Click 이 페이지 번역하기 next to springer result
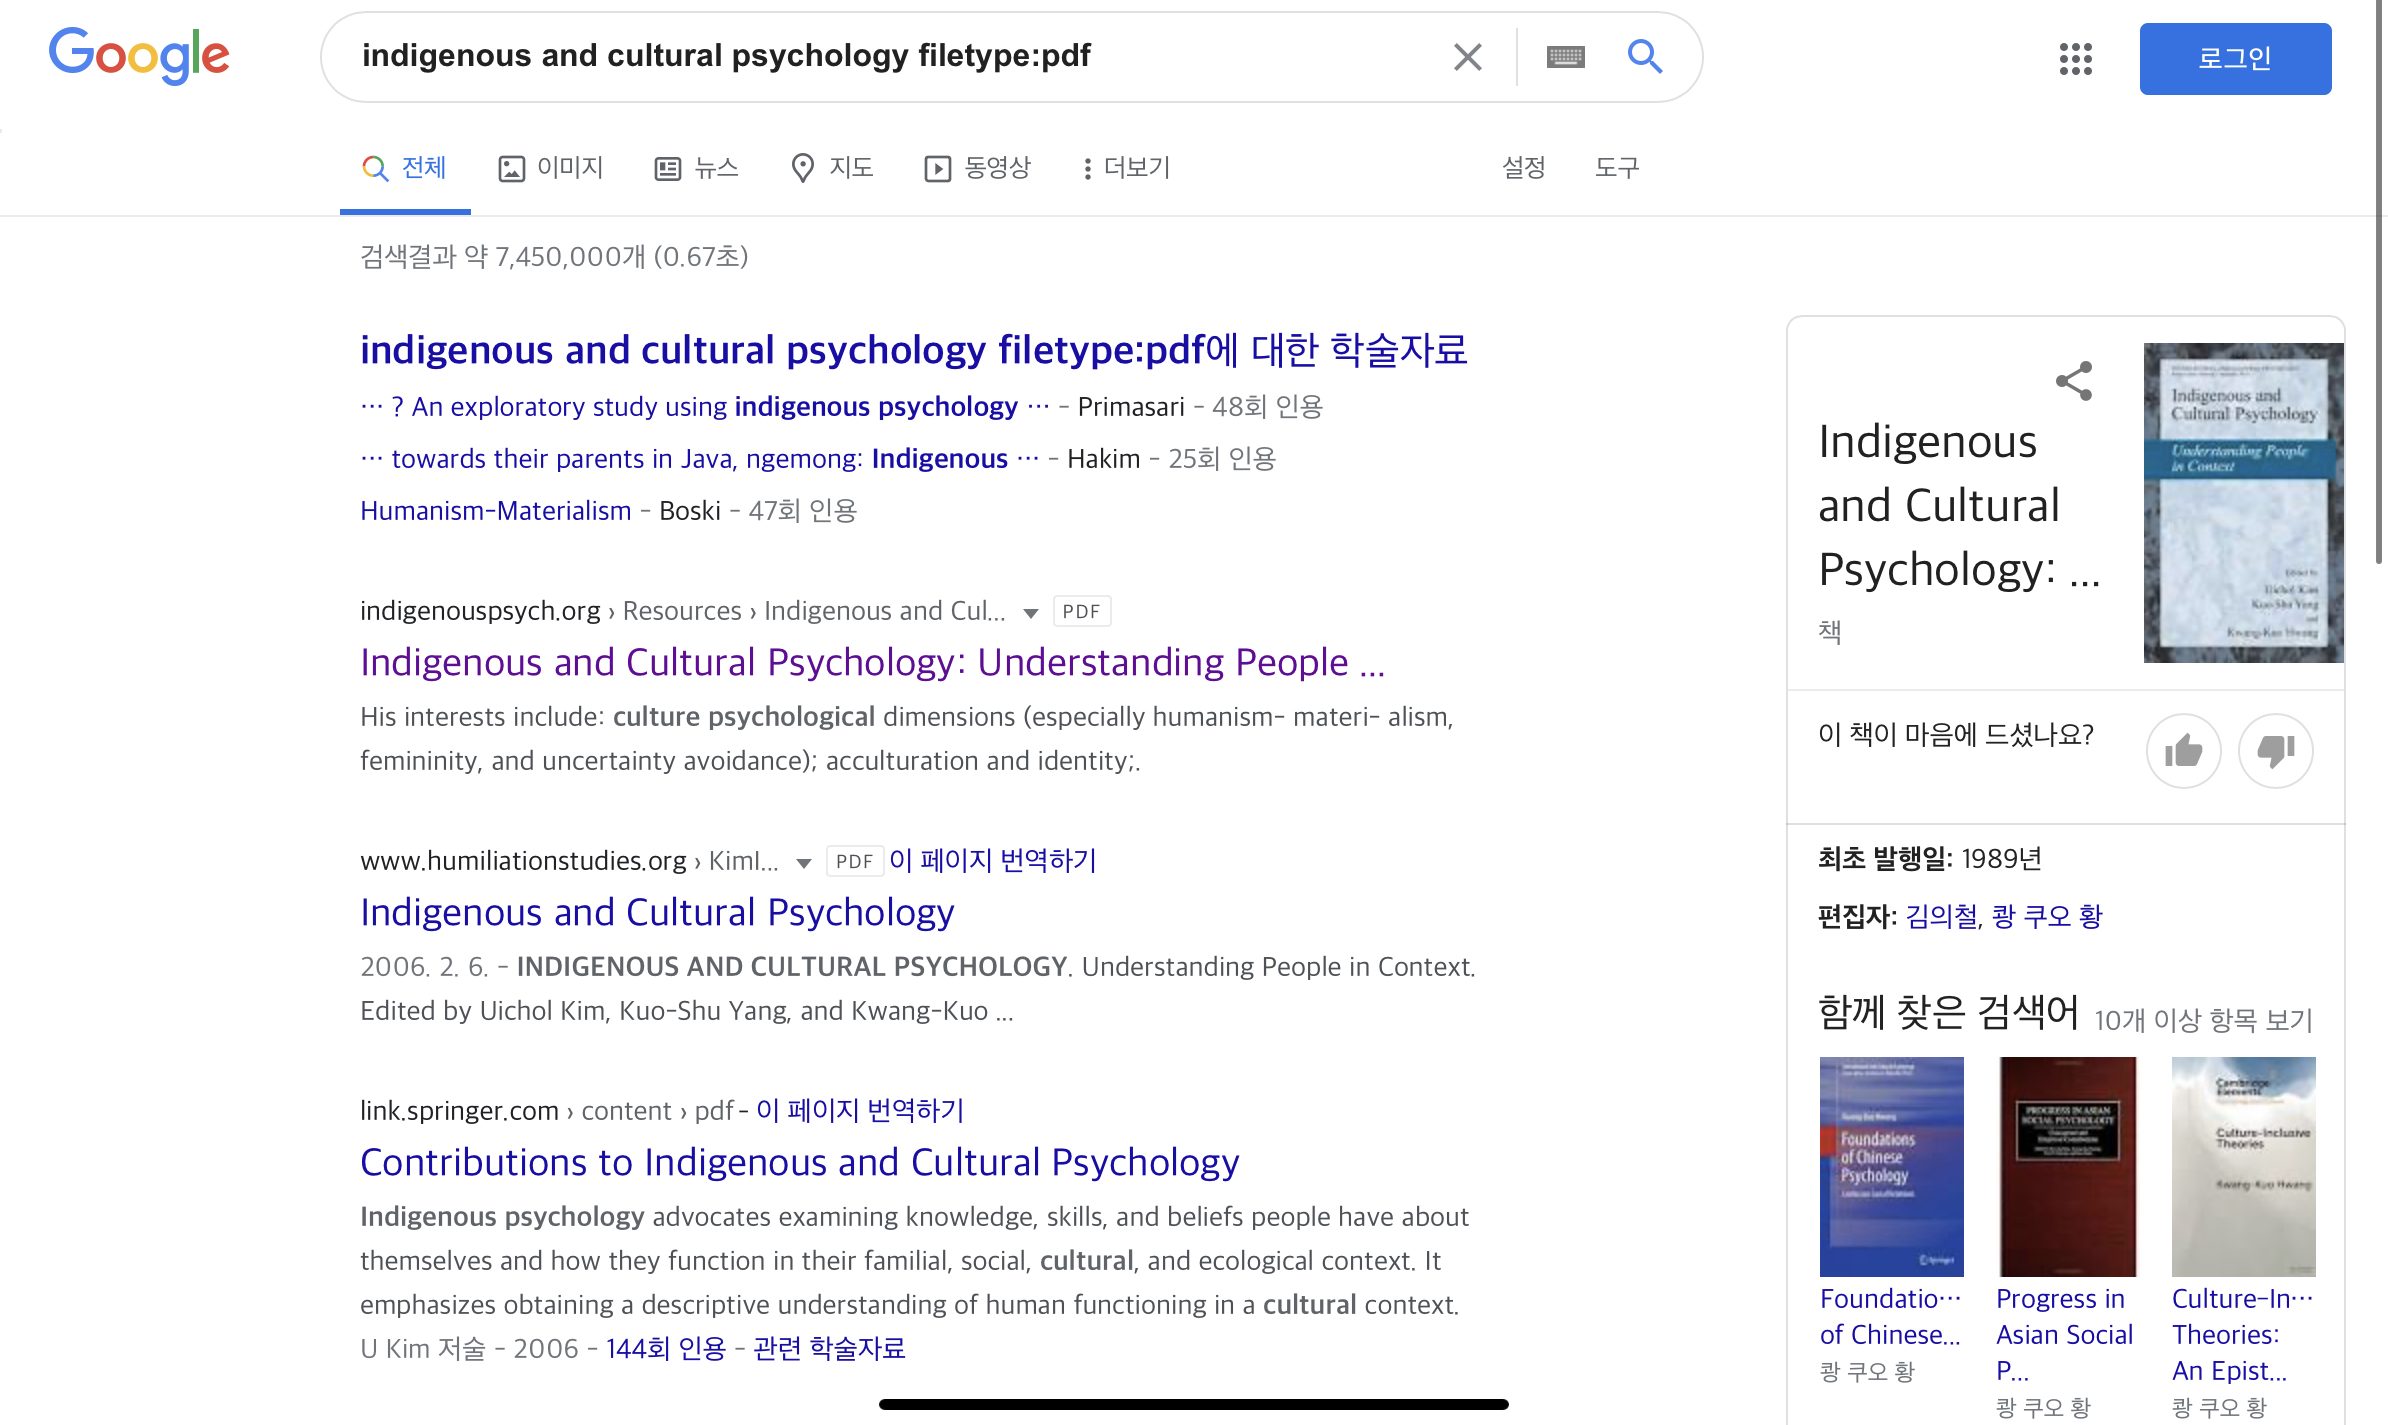 pos(860,1110)
